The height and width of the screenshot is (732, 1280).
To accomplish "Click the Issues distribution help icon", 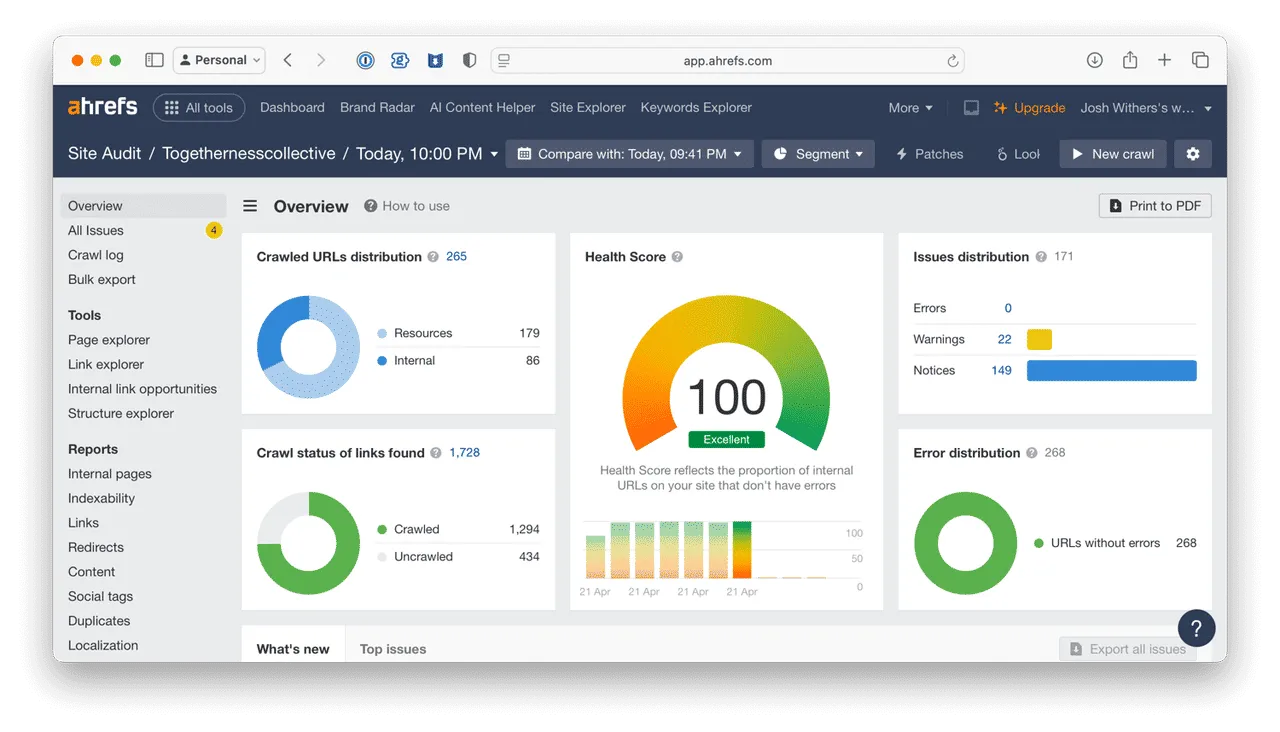I will 1041,257.
